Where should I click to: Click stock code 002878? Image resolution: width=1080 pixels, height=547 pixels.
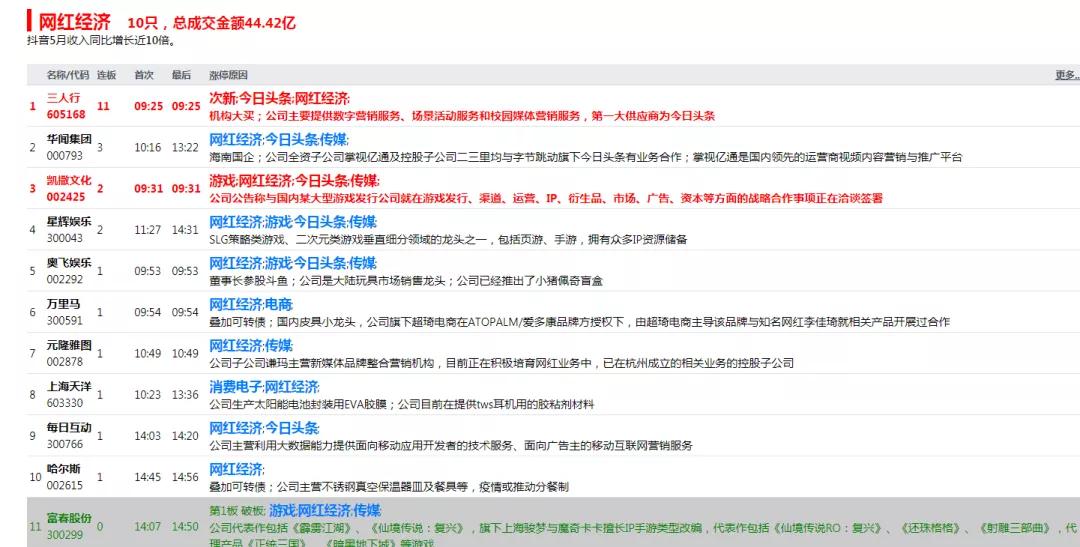65,362
